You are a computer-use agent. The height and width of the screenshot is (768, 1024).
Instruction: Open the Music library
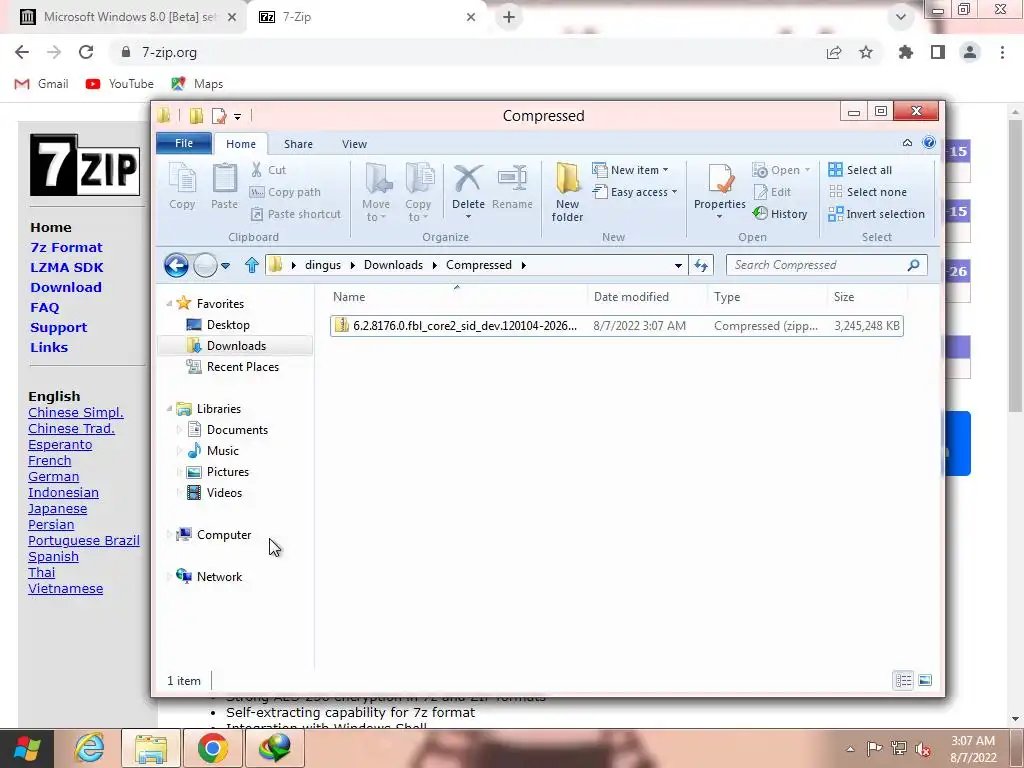[223, 451]
